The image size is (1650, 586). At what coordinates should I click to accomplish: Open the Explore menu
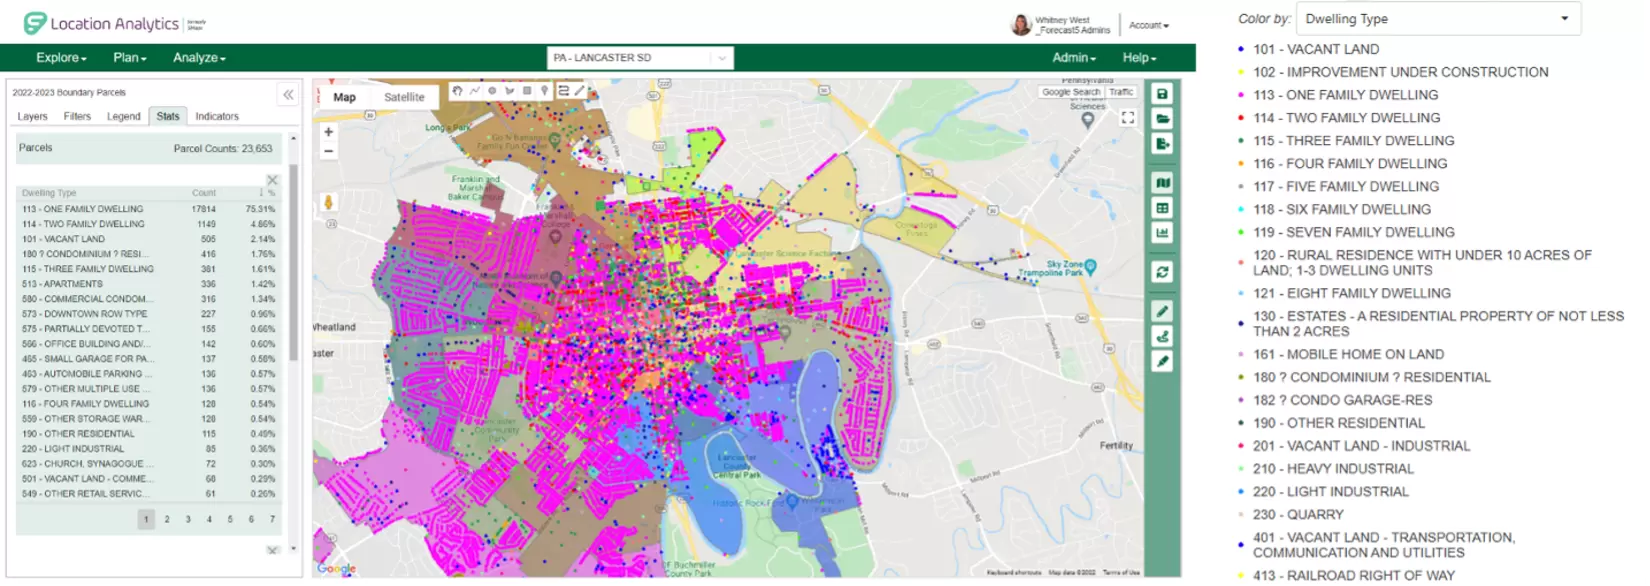coord(61,58)
